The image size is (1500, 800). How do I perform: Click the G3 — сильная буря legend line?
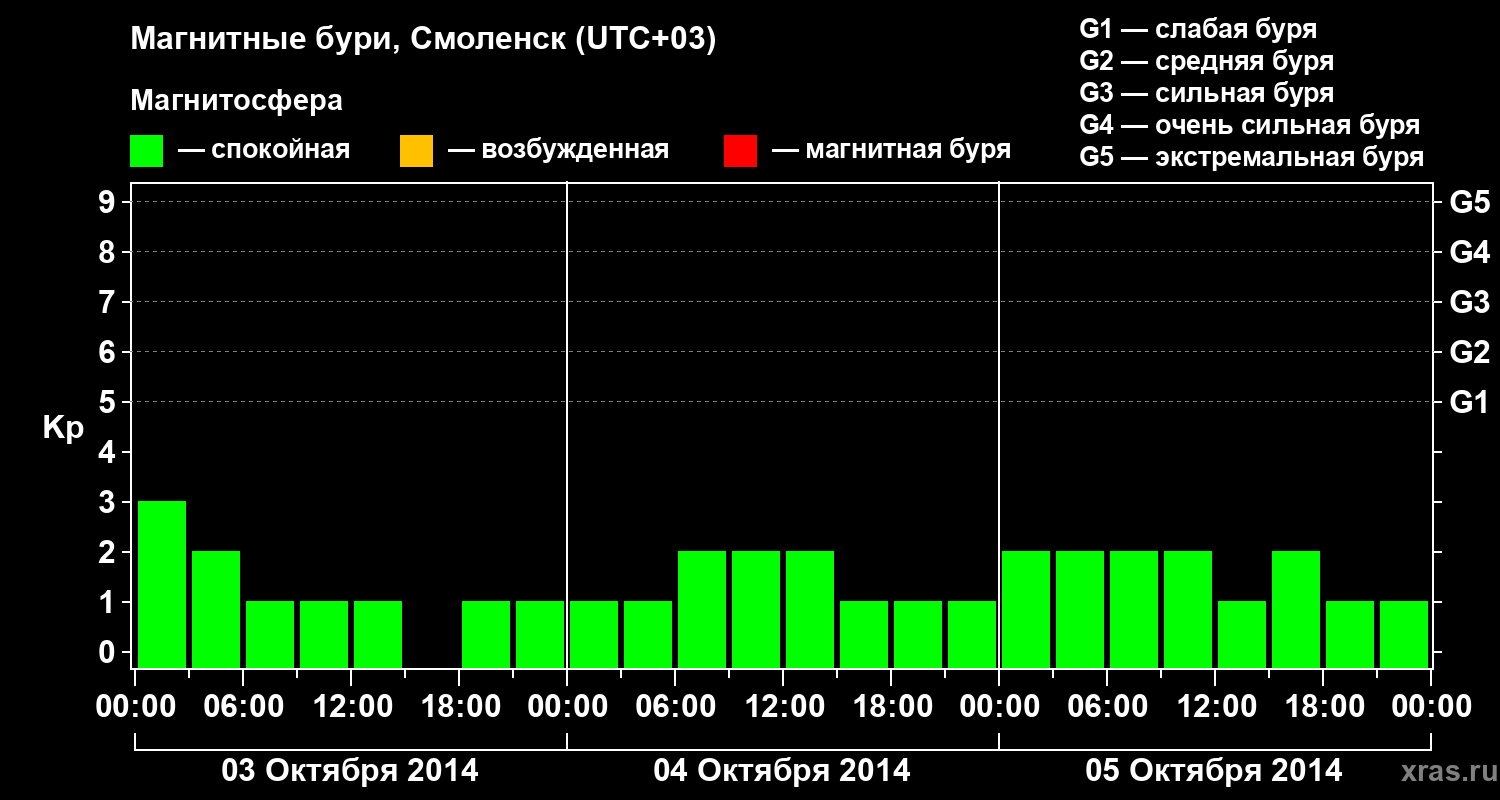click(1206, 93)
